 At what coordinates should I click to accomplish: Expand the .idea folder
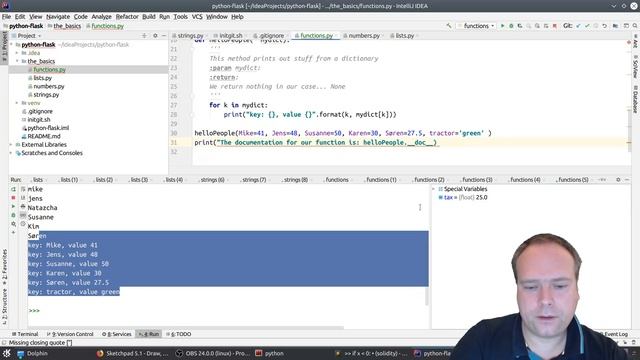[17, 53]
